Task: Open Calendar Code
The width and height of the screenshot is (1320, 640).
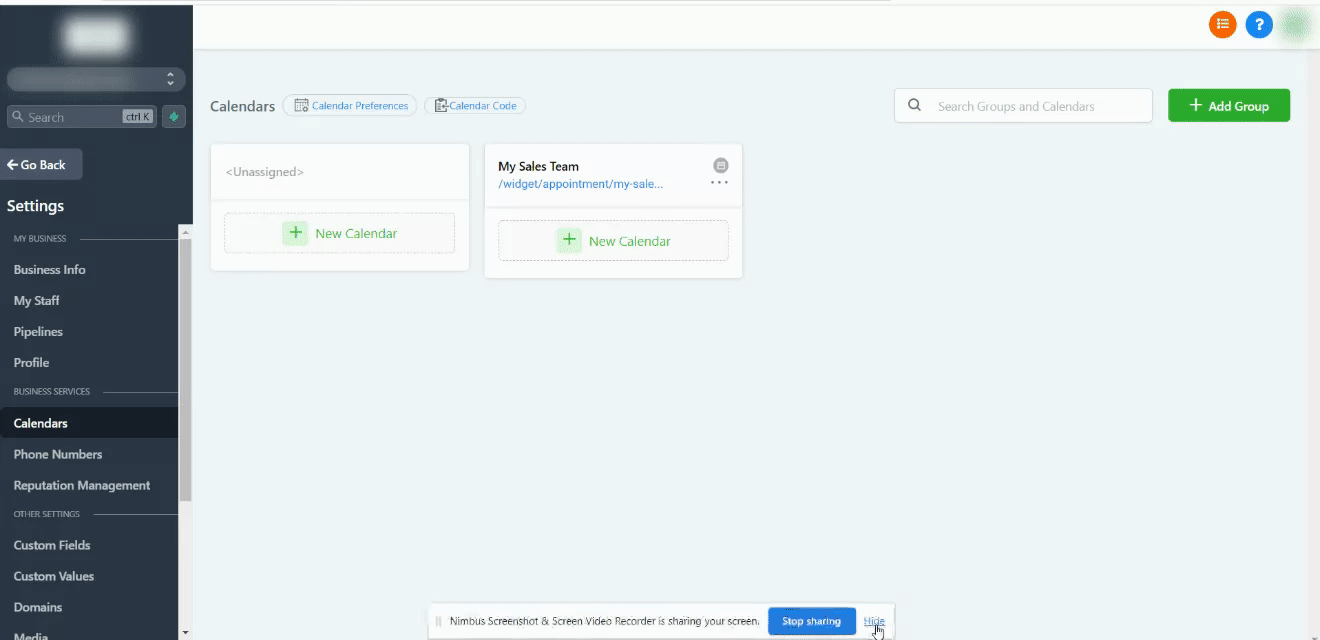Action: point(475,105)
